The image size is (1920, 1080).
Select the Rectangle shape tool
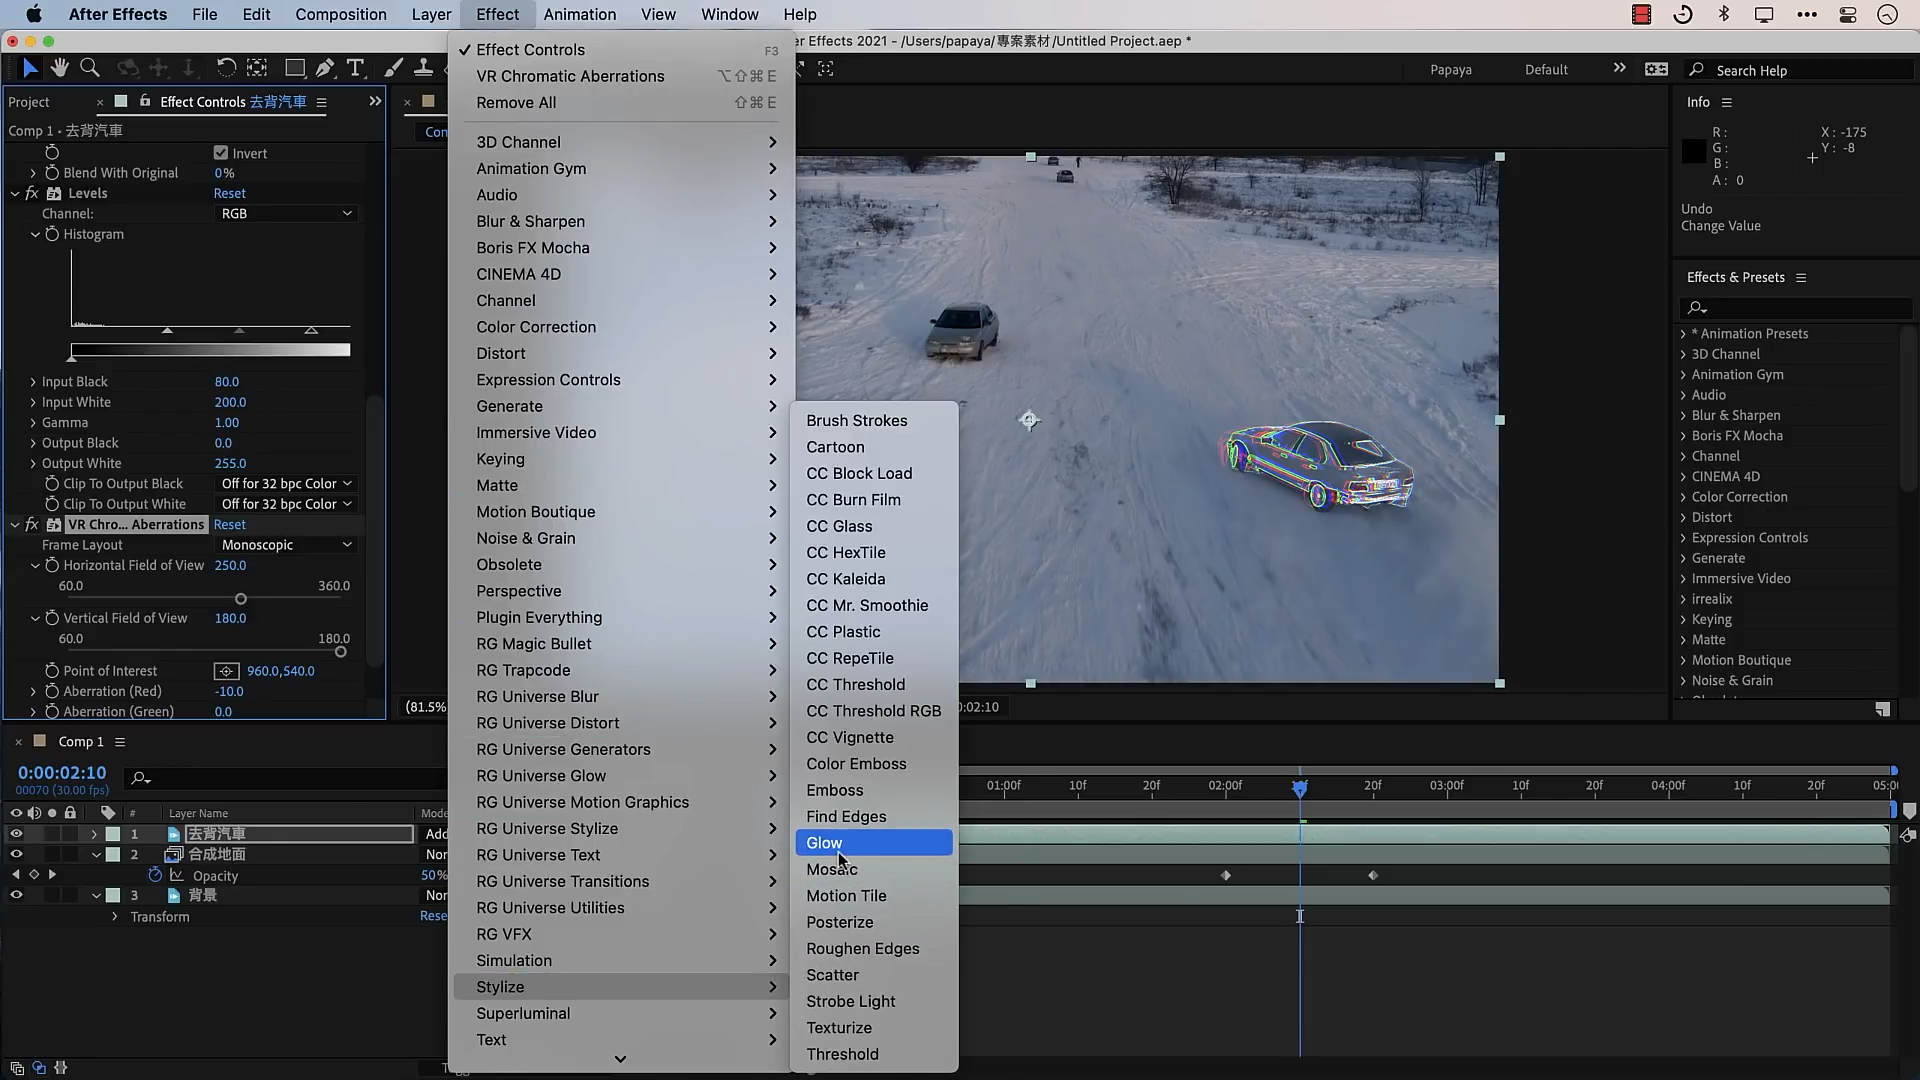(x=294, y=68)
